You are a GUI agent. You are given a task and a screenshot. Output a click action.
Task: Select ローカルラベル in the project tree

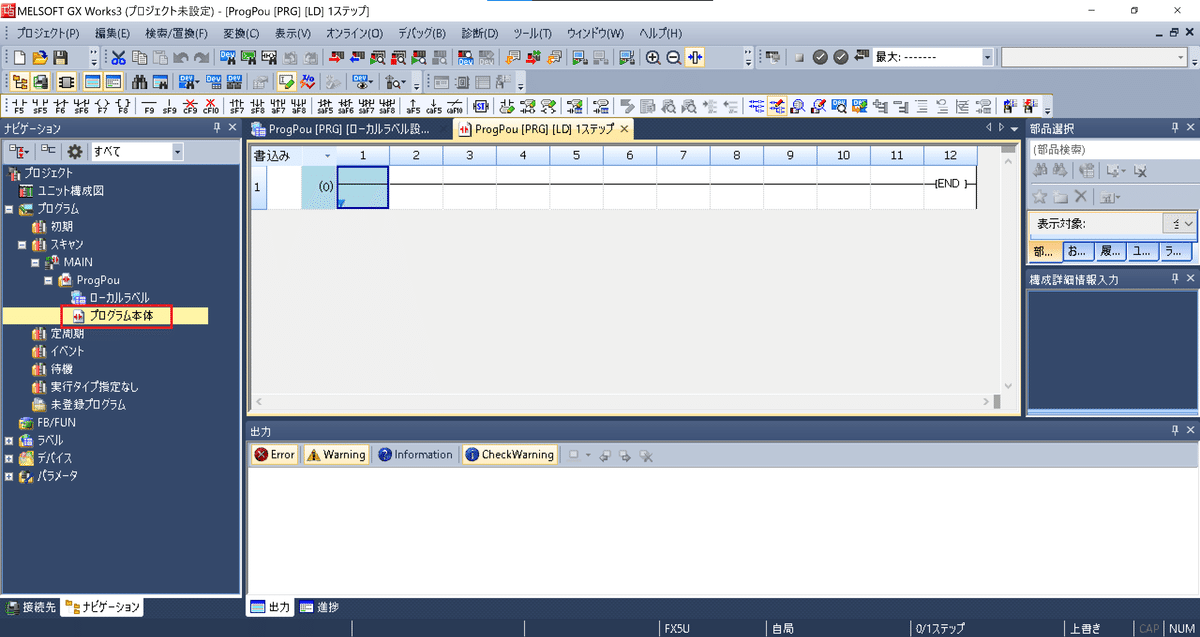coord(120,298)
